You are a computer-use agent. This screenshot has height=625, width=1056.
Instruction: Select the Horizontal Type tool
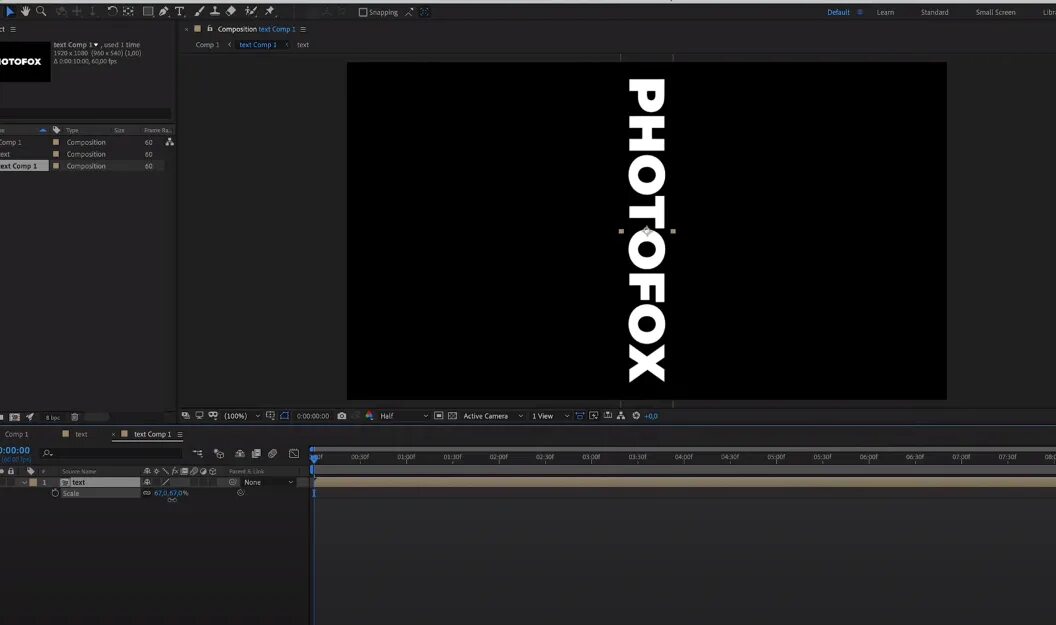[x=180, y=11]
